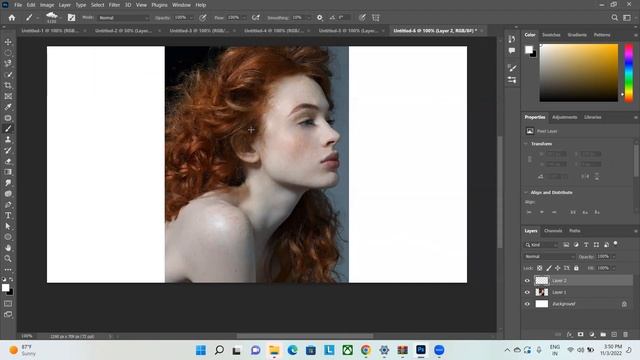The height and width of the screenshot is (360, 640).
Task: Switch to the Swatches tab
Action: (551, 35)
